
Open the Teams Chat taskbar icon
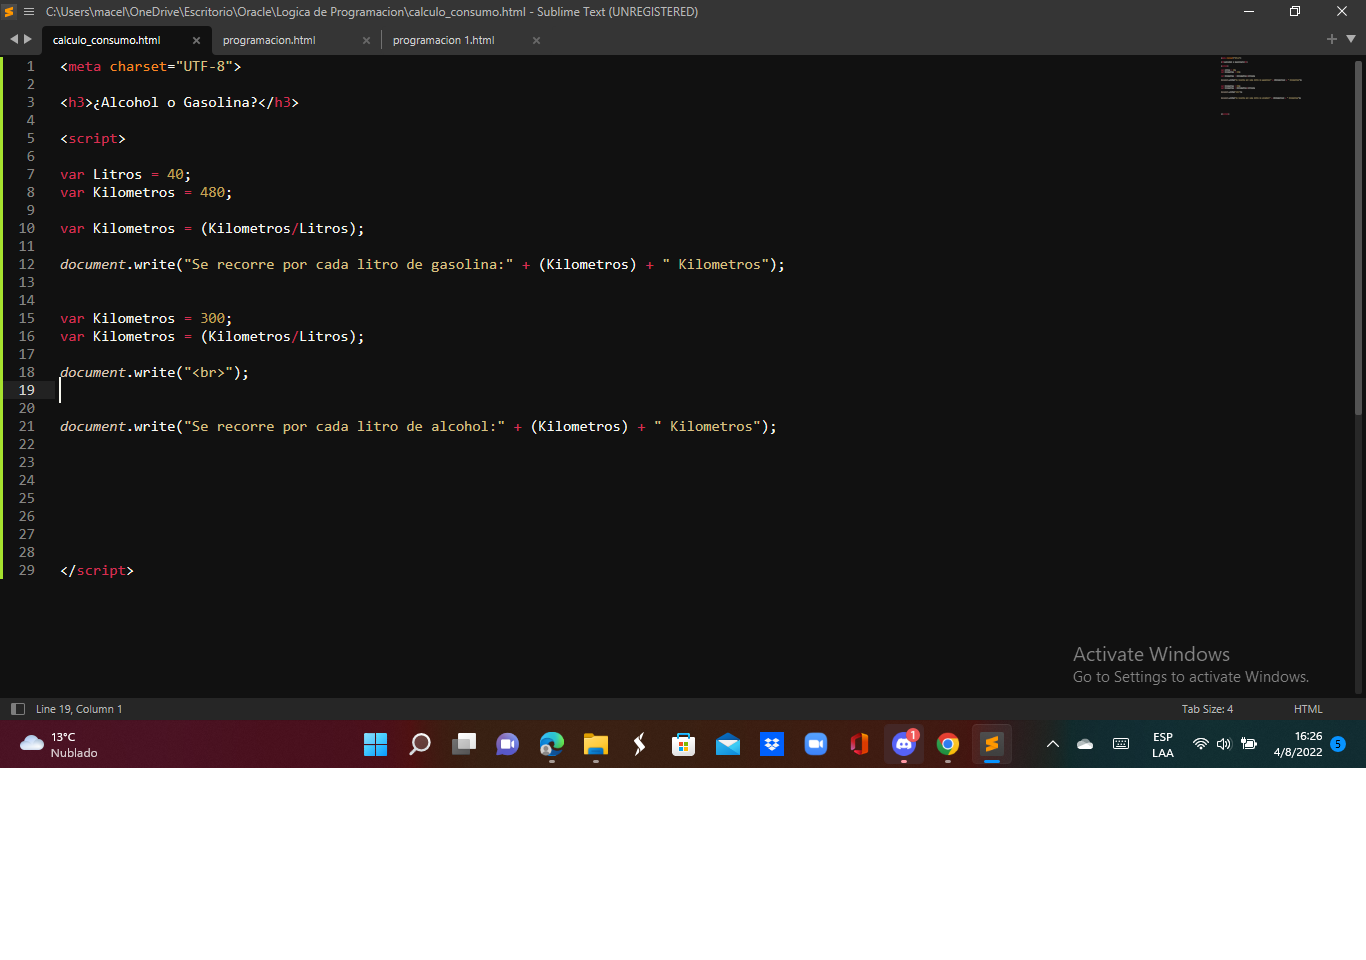click(x=508, y=744)
